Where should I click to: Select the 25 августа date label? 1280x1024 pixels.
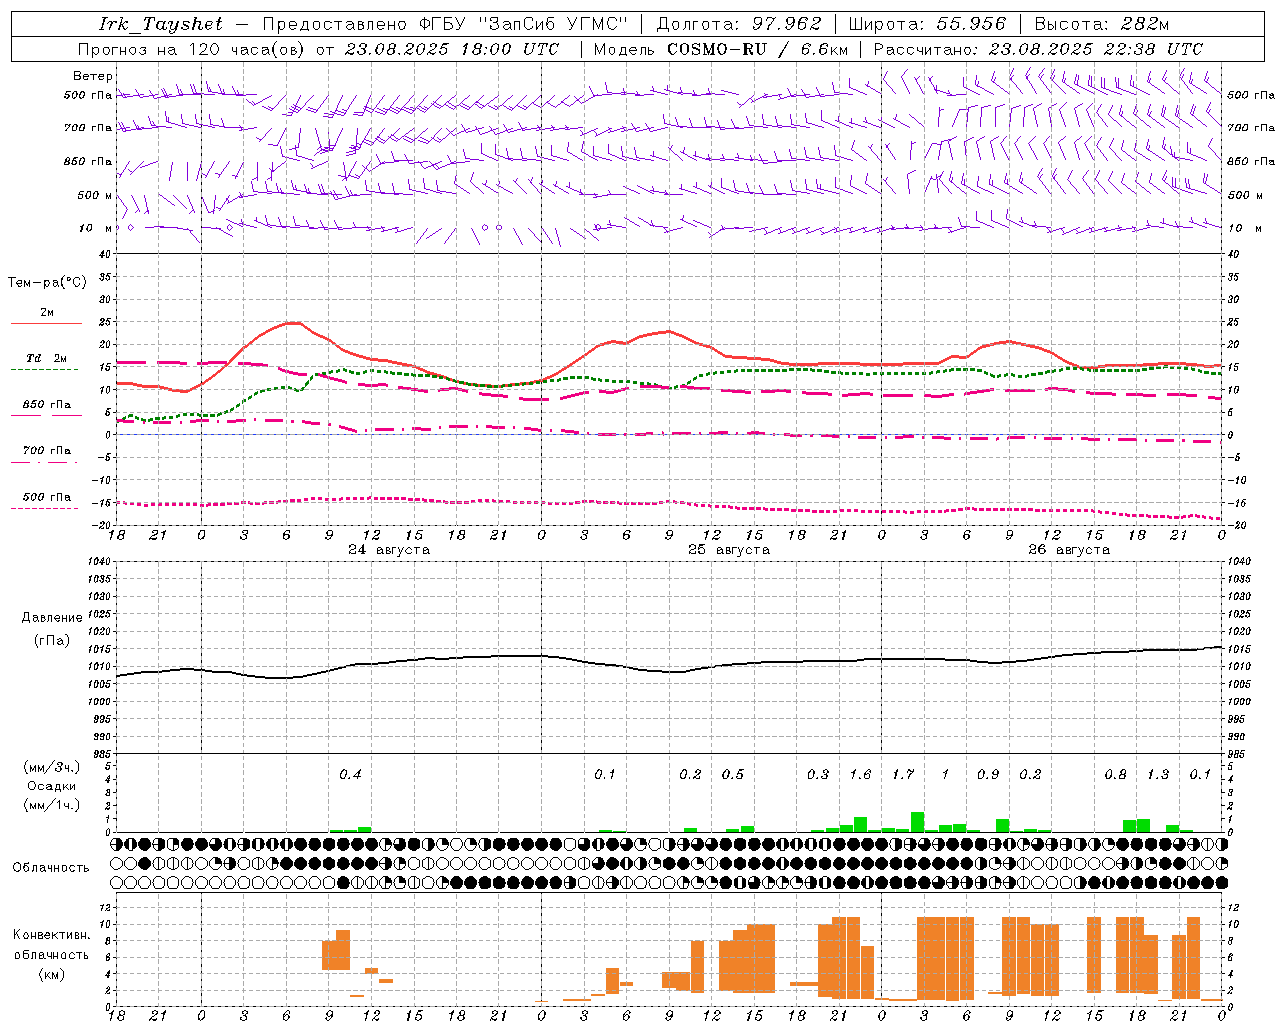click(729, 550)
